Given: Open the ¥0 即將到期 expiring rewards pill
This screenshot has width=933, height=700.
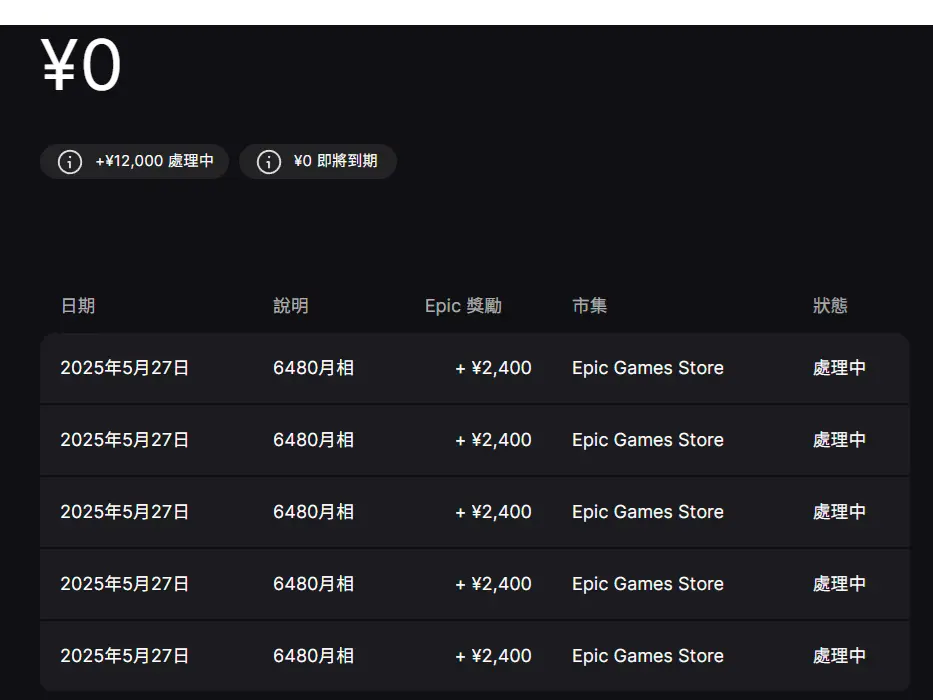Looking at the screenshot, I should 318,161.
